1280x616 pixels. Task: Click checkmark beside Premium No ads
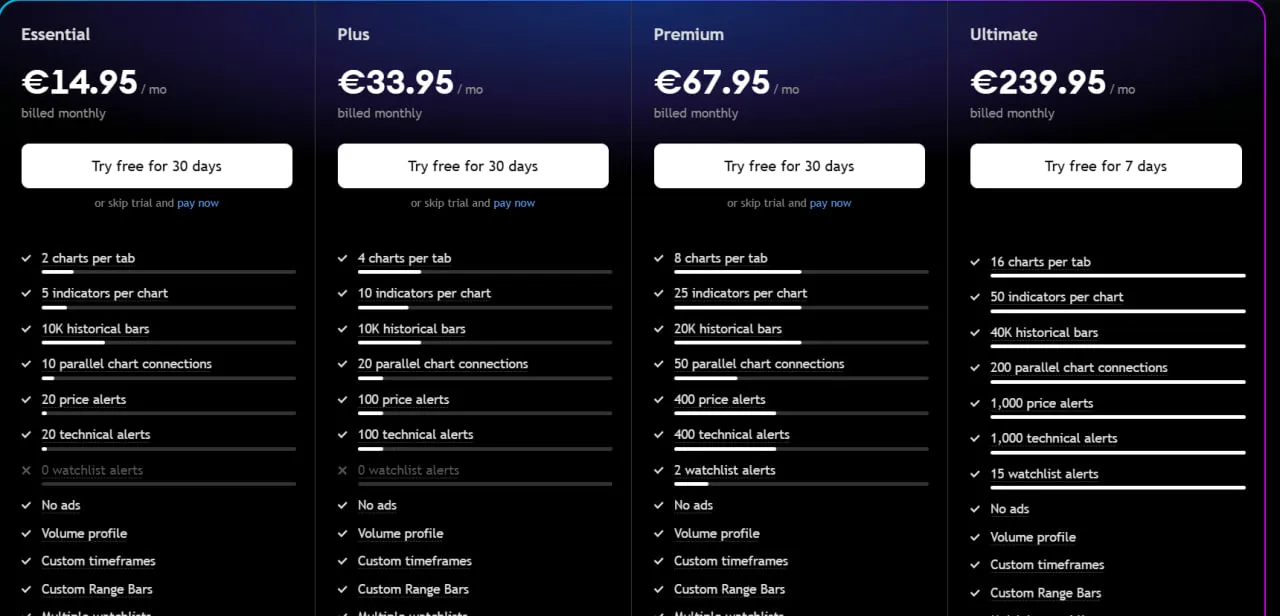click(659, 505)
